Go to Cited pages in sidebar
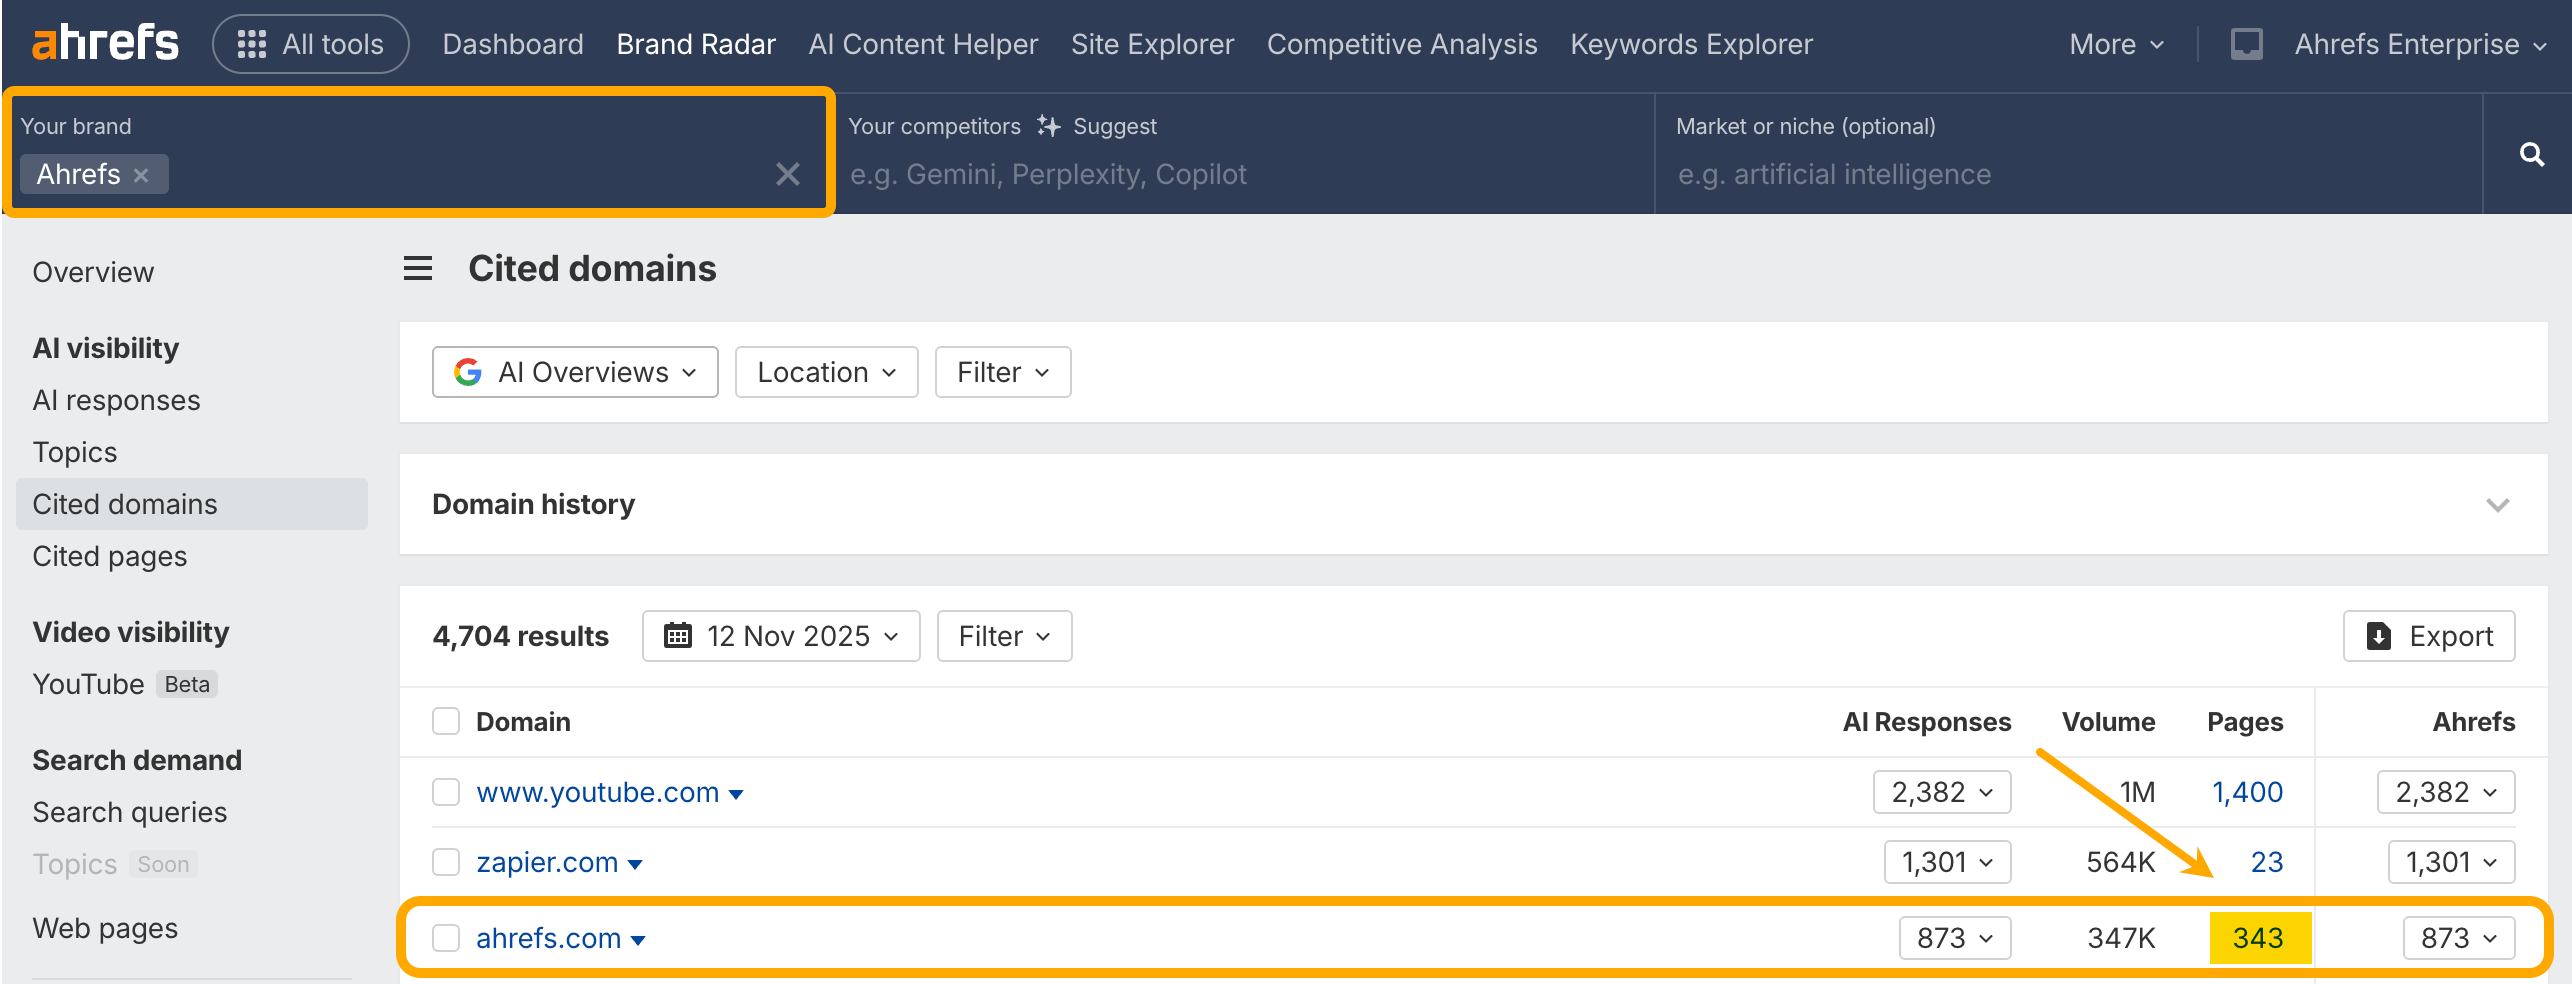Screen dimensions: 2572x984 (x=110, y=556)
